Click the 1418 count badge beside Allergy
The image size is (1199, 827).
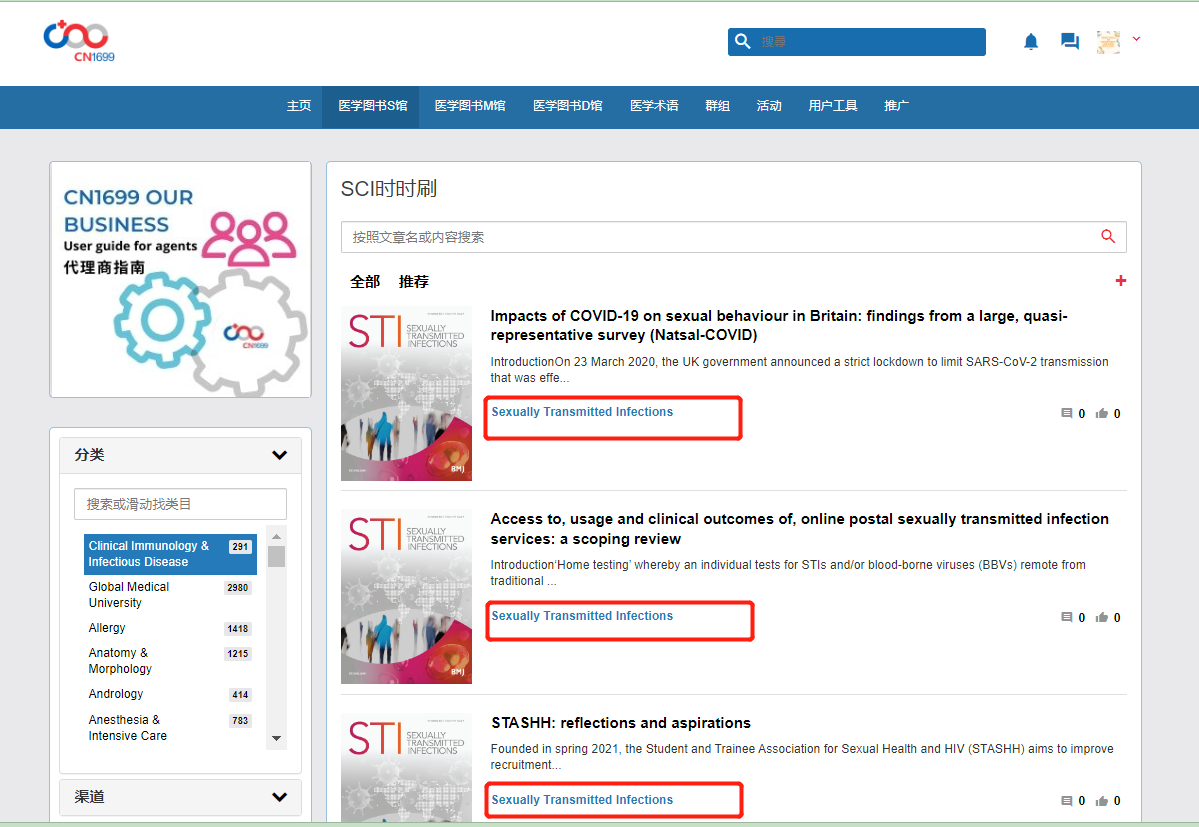tap(238, 629)
